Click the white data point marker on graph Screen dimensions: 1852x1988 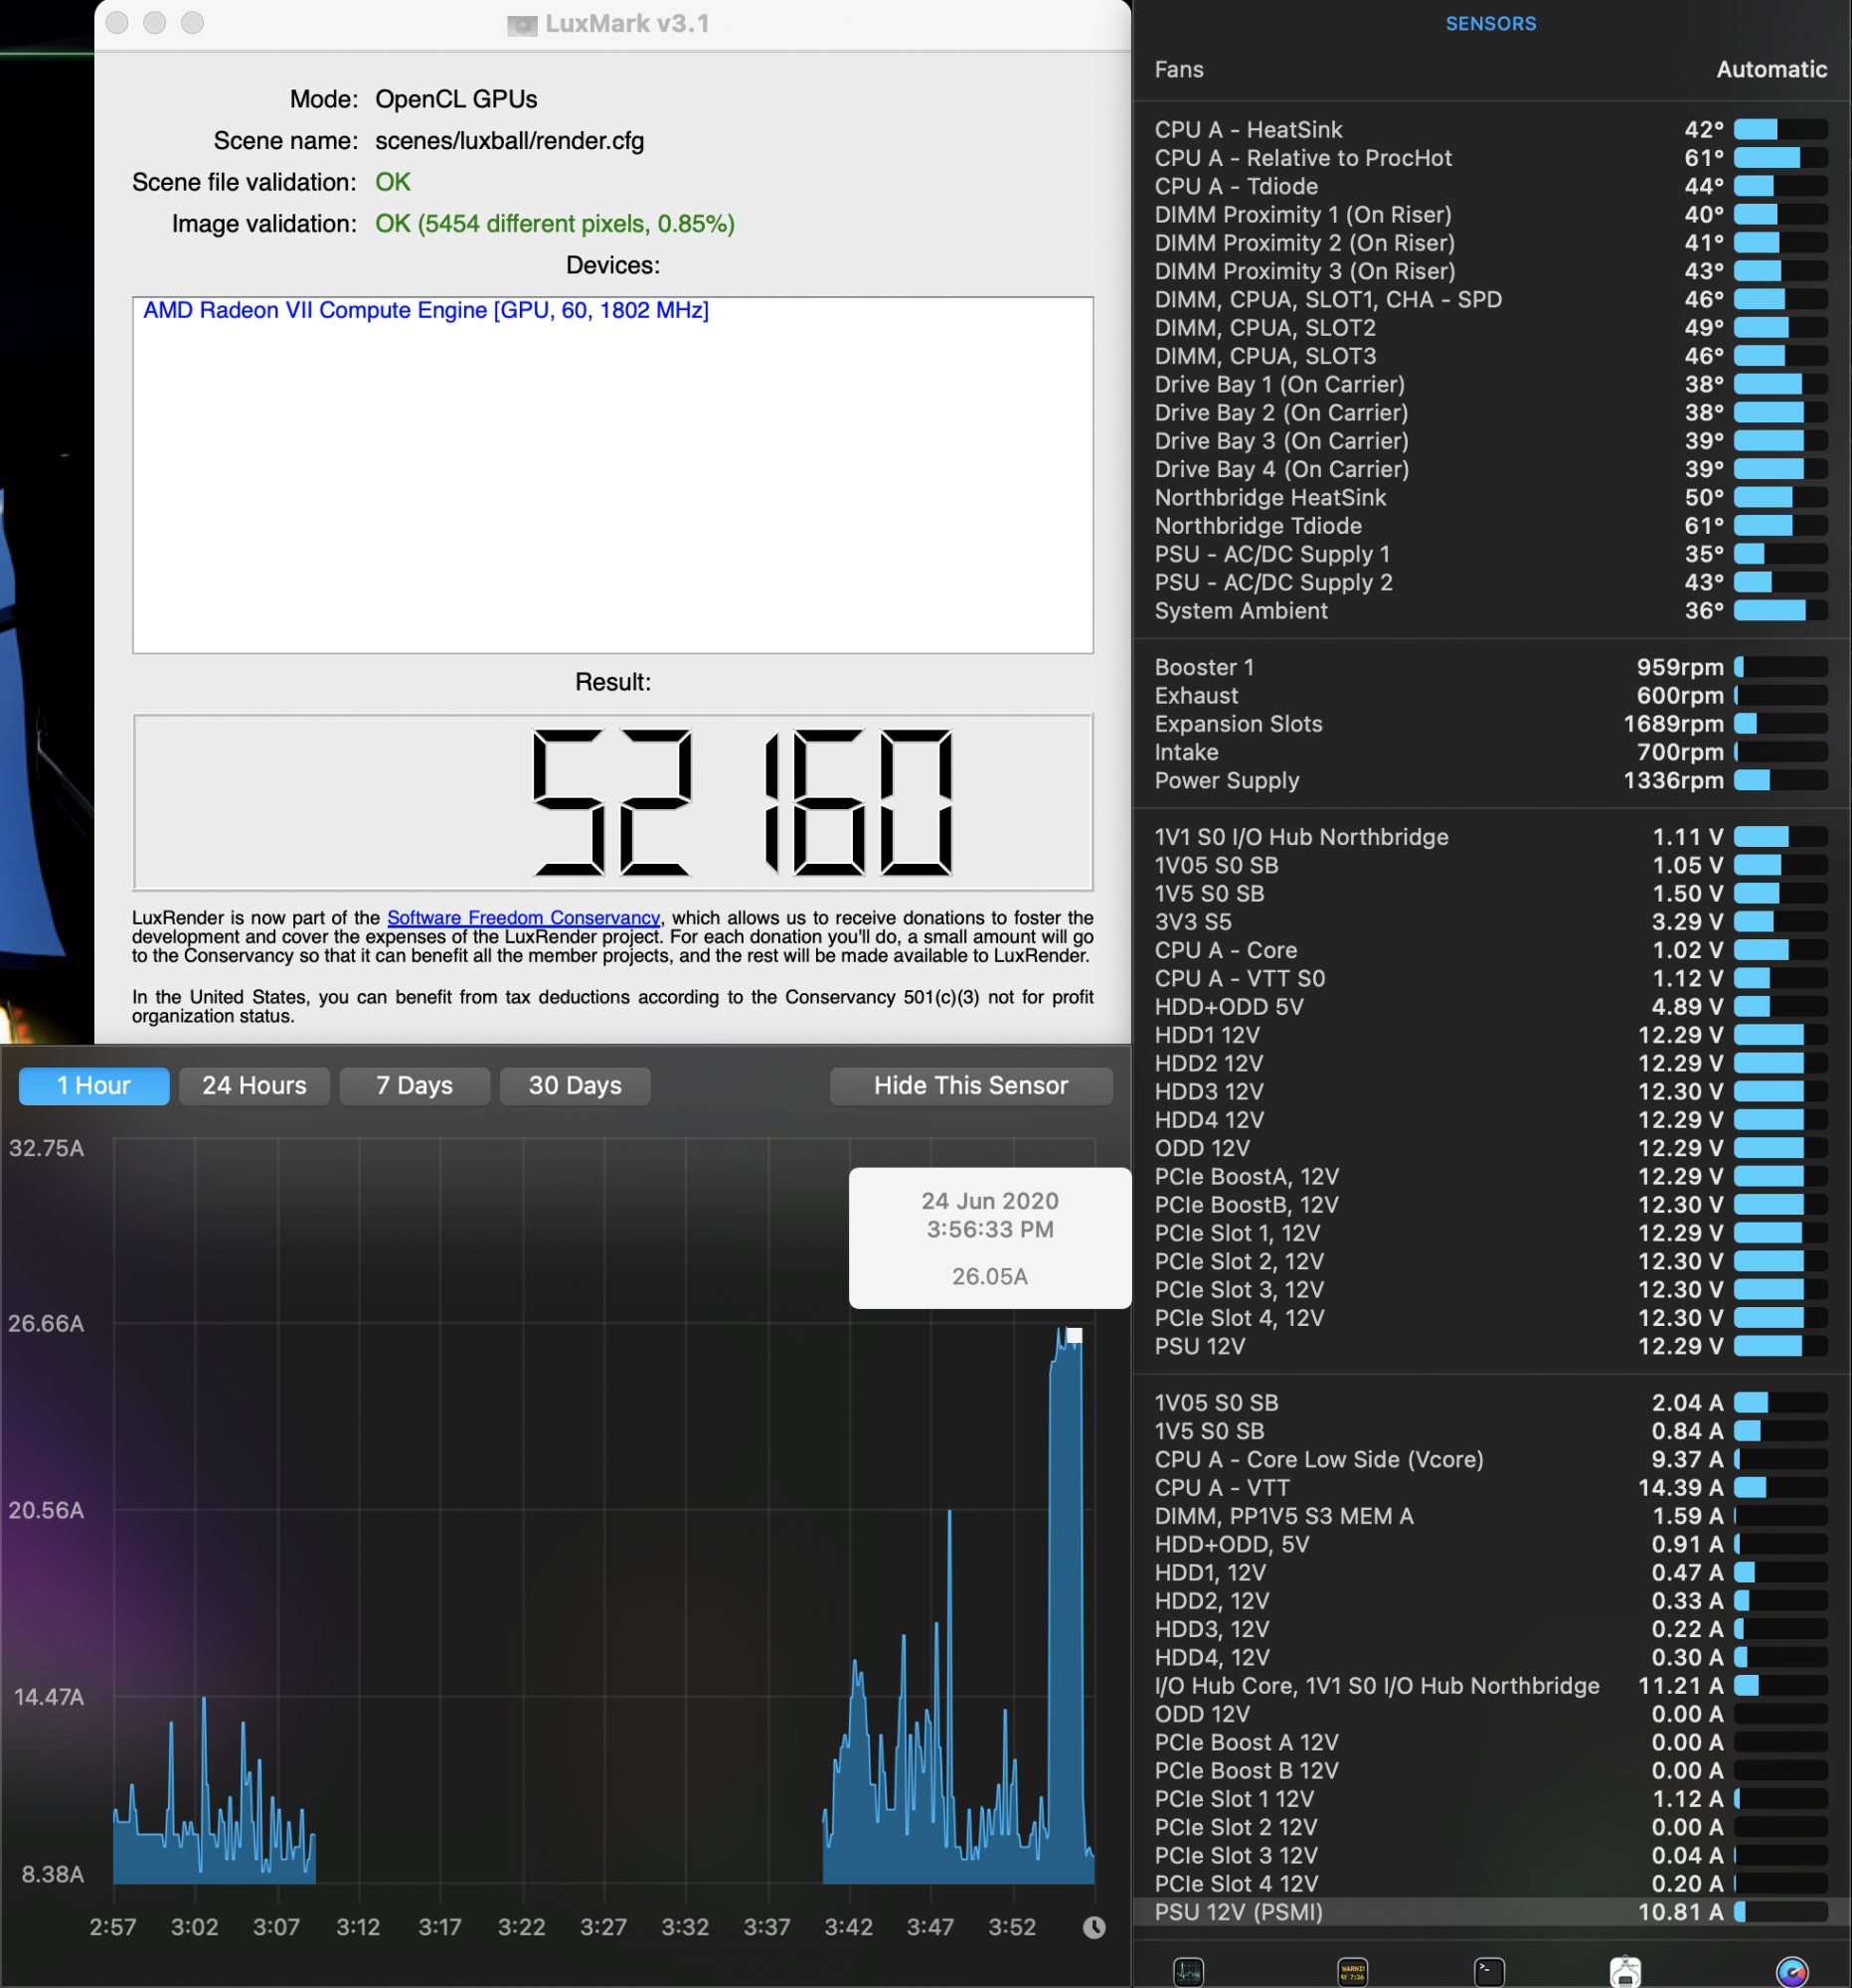[x=1074, y=1335]
